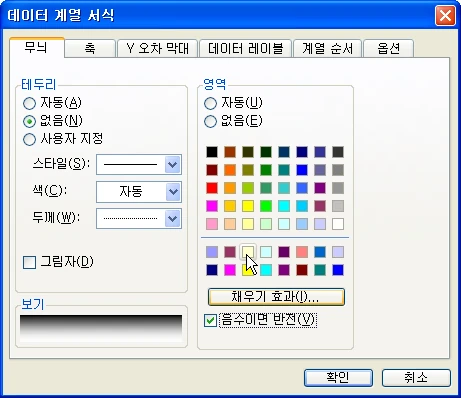This screenshot has height=398, width=461.
Task: Select the pale rose pink swatch below magenta
Action: [212, 224]
